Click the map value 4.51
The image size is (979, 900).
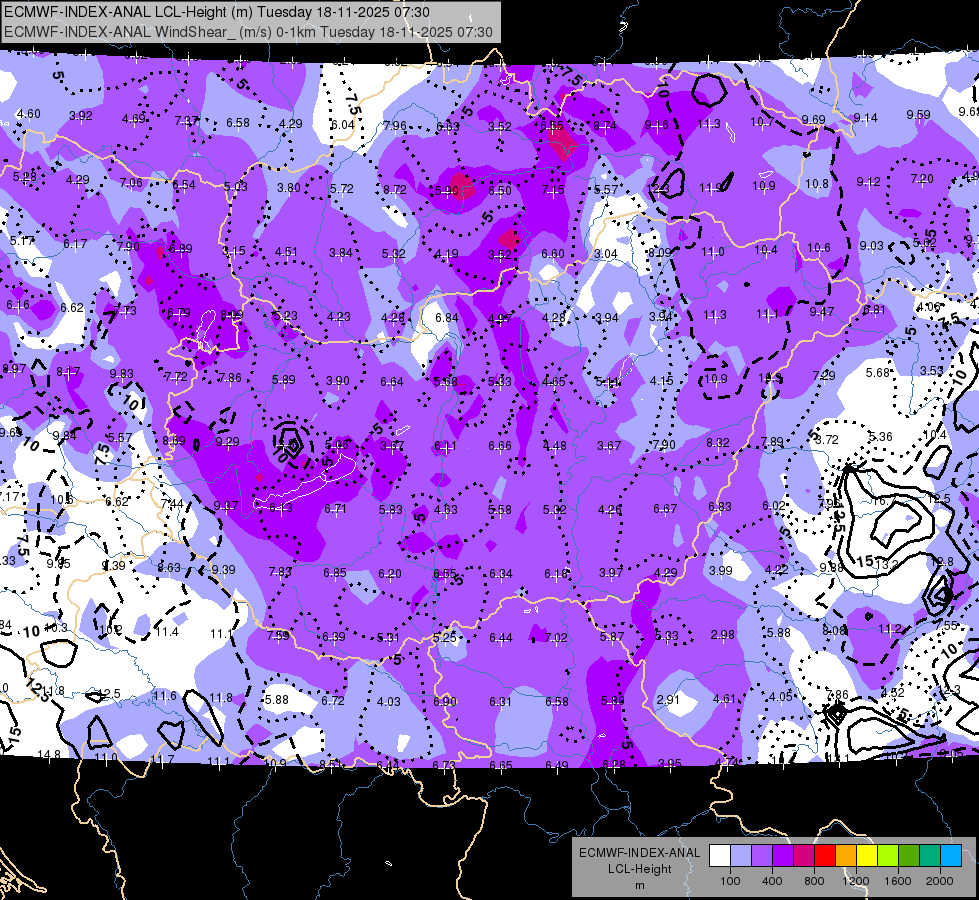pos(286,252)
